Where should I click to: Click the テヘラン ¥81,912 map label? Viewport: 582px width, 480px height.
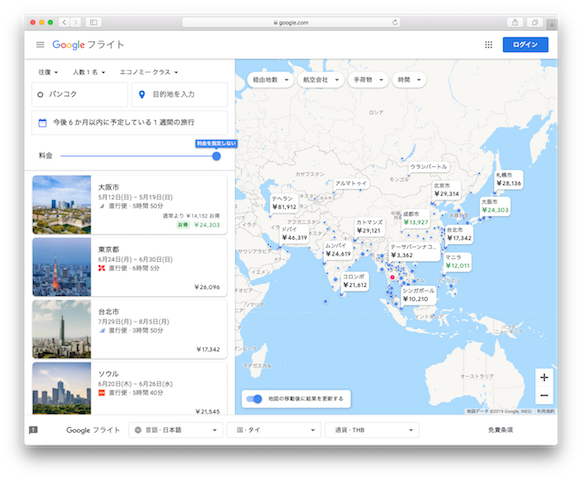pos(284,203)
